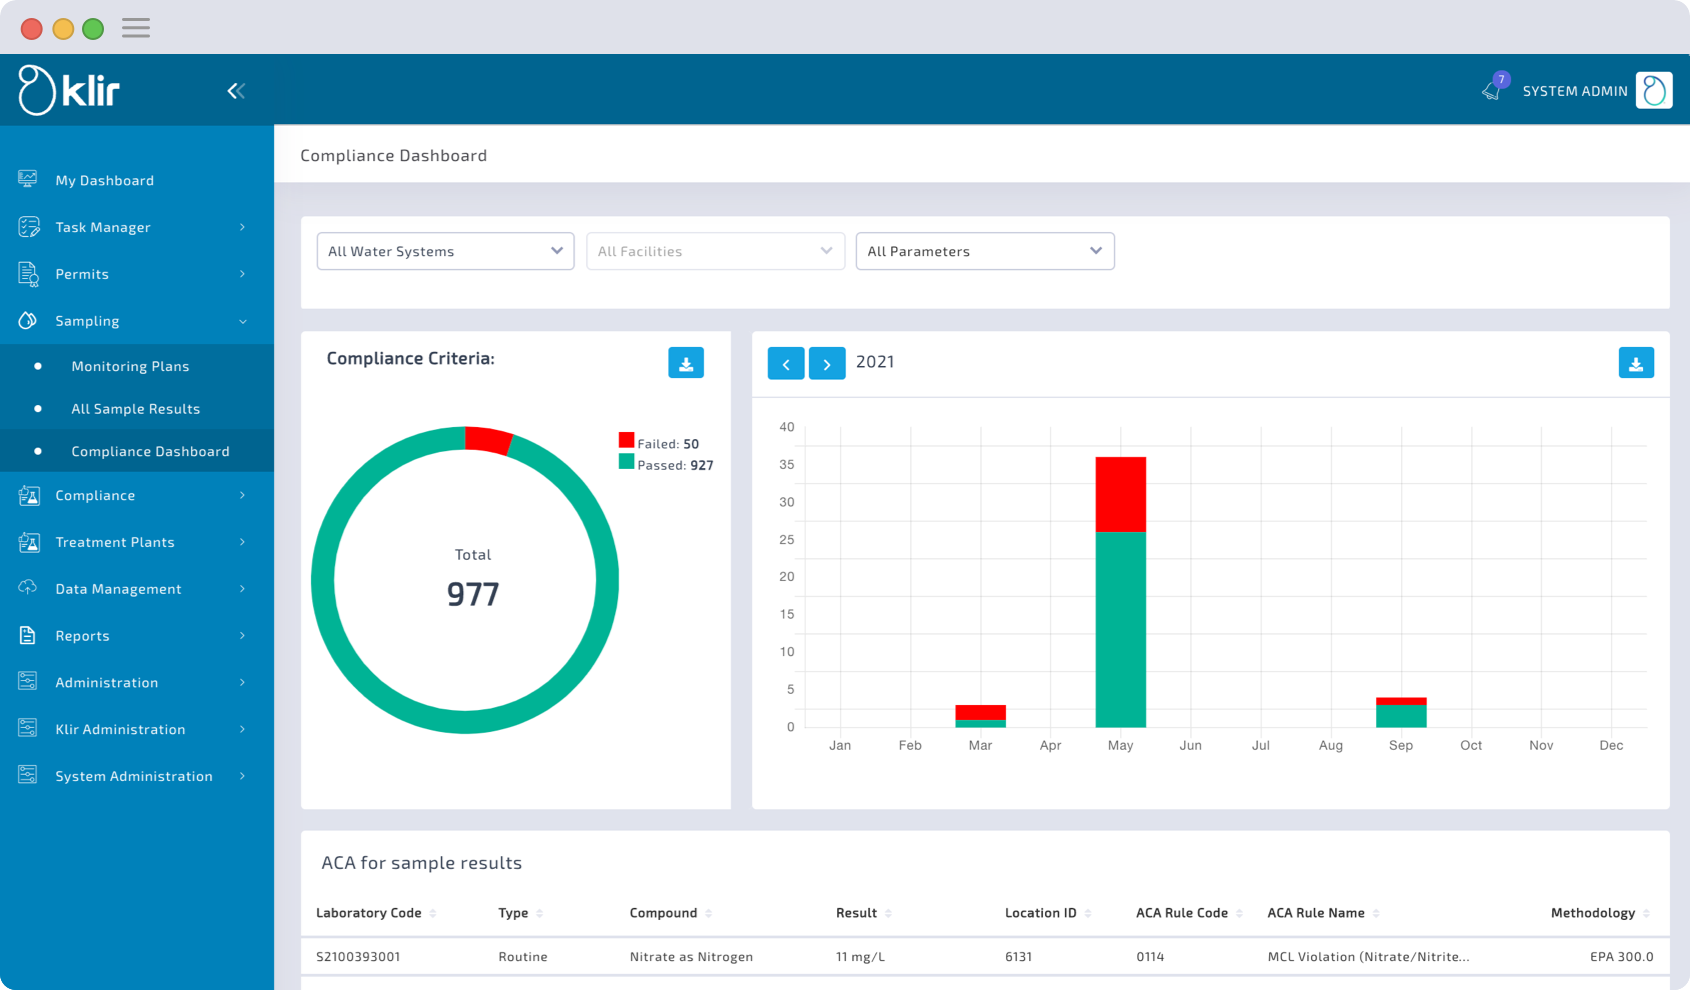Viewport: 1690px width, 990px height.
Task: Click the May bar's red failed segment
Action: 1120,494
